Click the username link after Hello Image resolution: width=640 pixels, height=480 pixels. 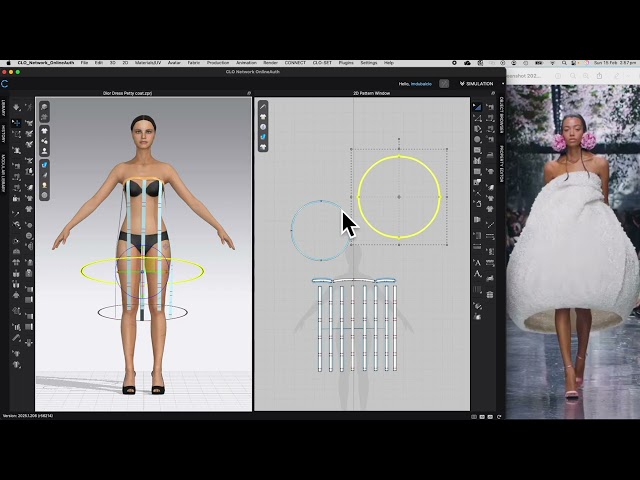(x=421, y=84)
